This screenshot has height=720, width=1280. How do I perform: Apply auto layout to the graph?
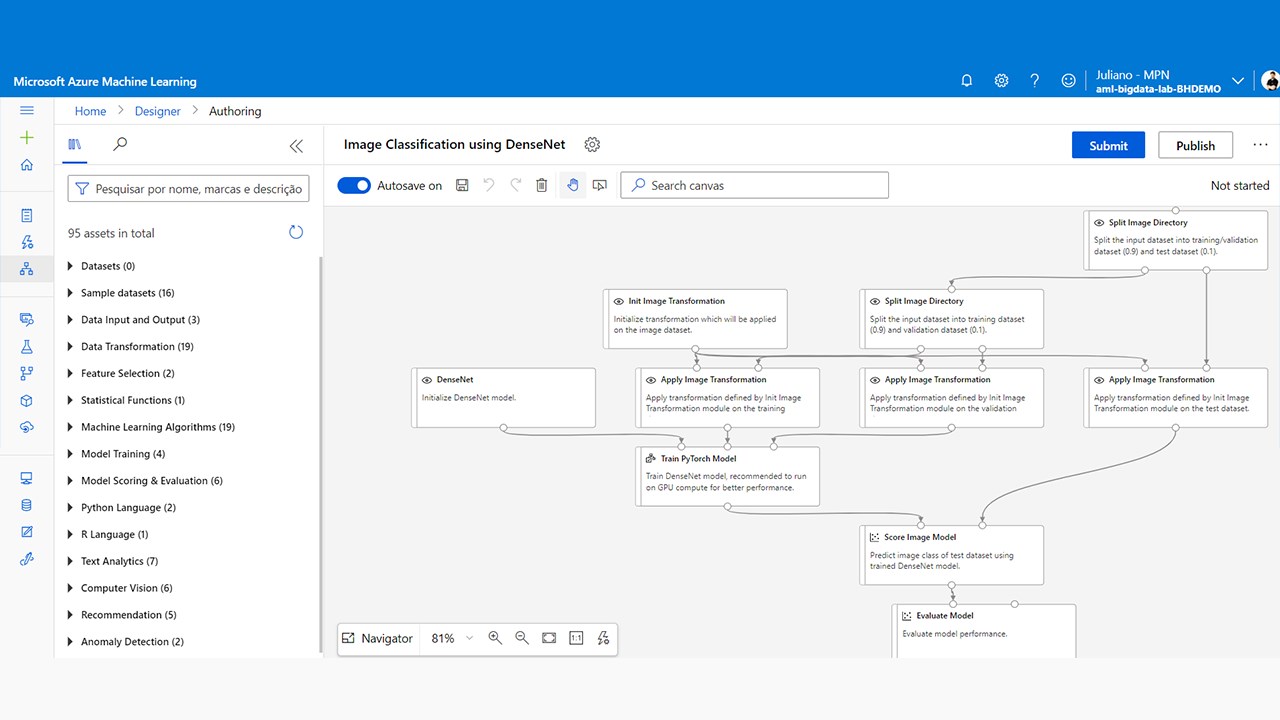point(603,638)
